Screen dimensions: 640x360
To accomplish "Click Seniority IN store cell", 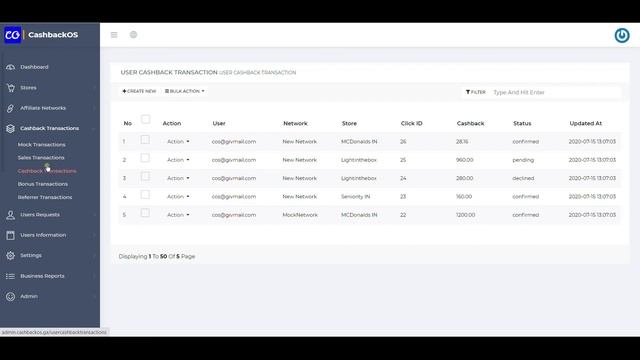I will 355,197.
